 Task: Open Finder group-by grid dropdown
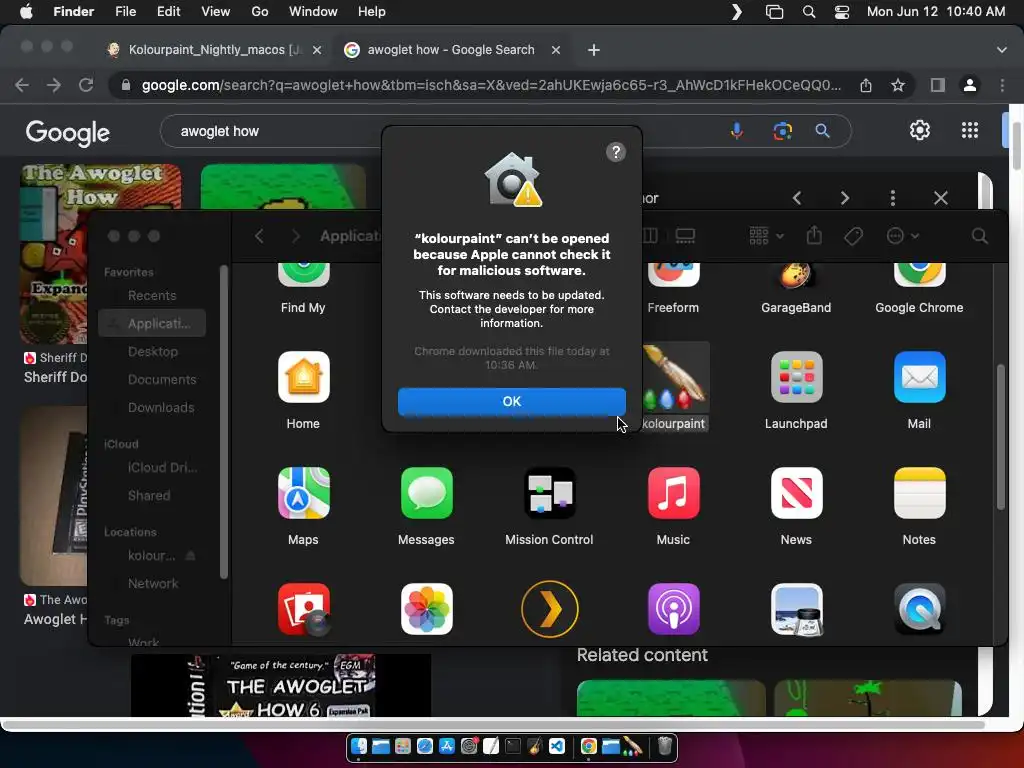click(765, 236)
